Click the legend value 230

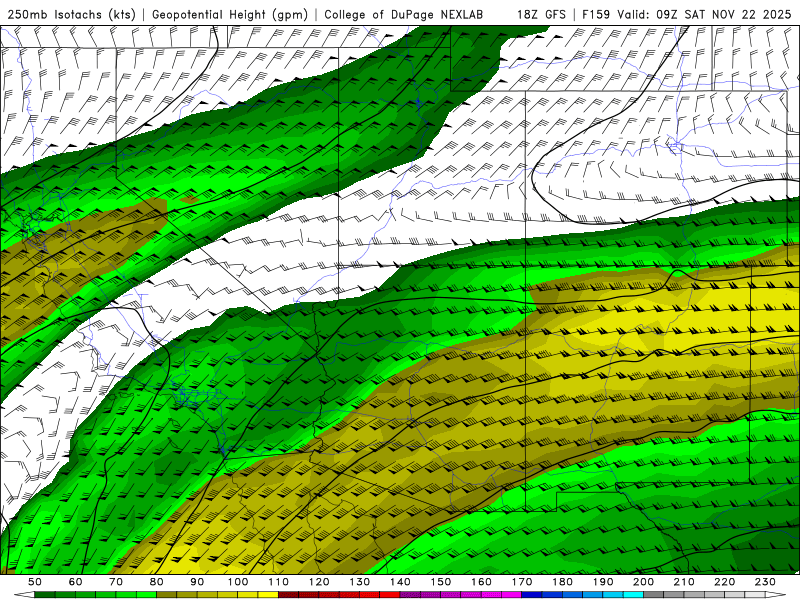(x=765, y=582)
